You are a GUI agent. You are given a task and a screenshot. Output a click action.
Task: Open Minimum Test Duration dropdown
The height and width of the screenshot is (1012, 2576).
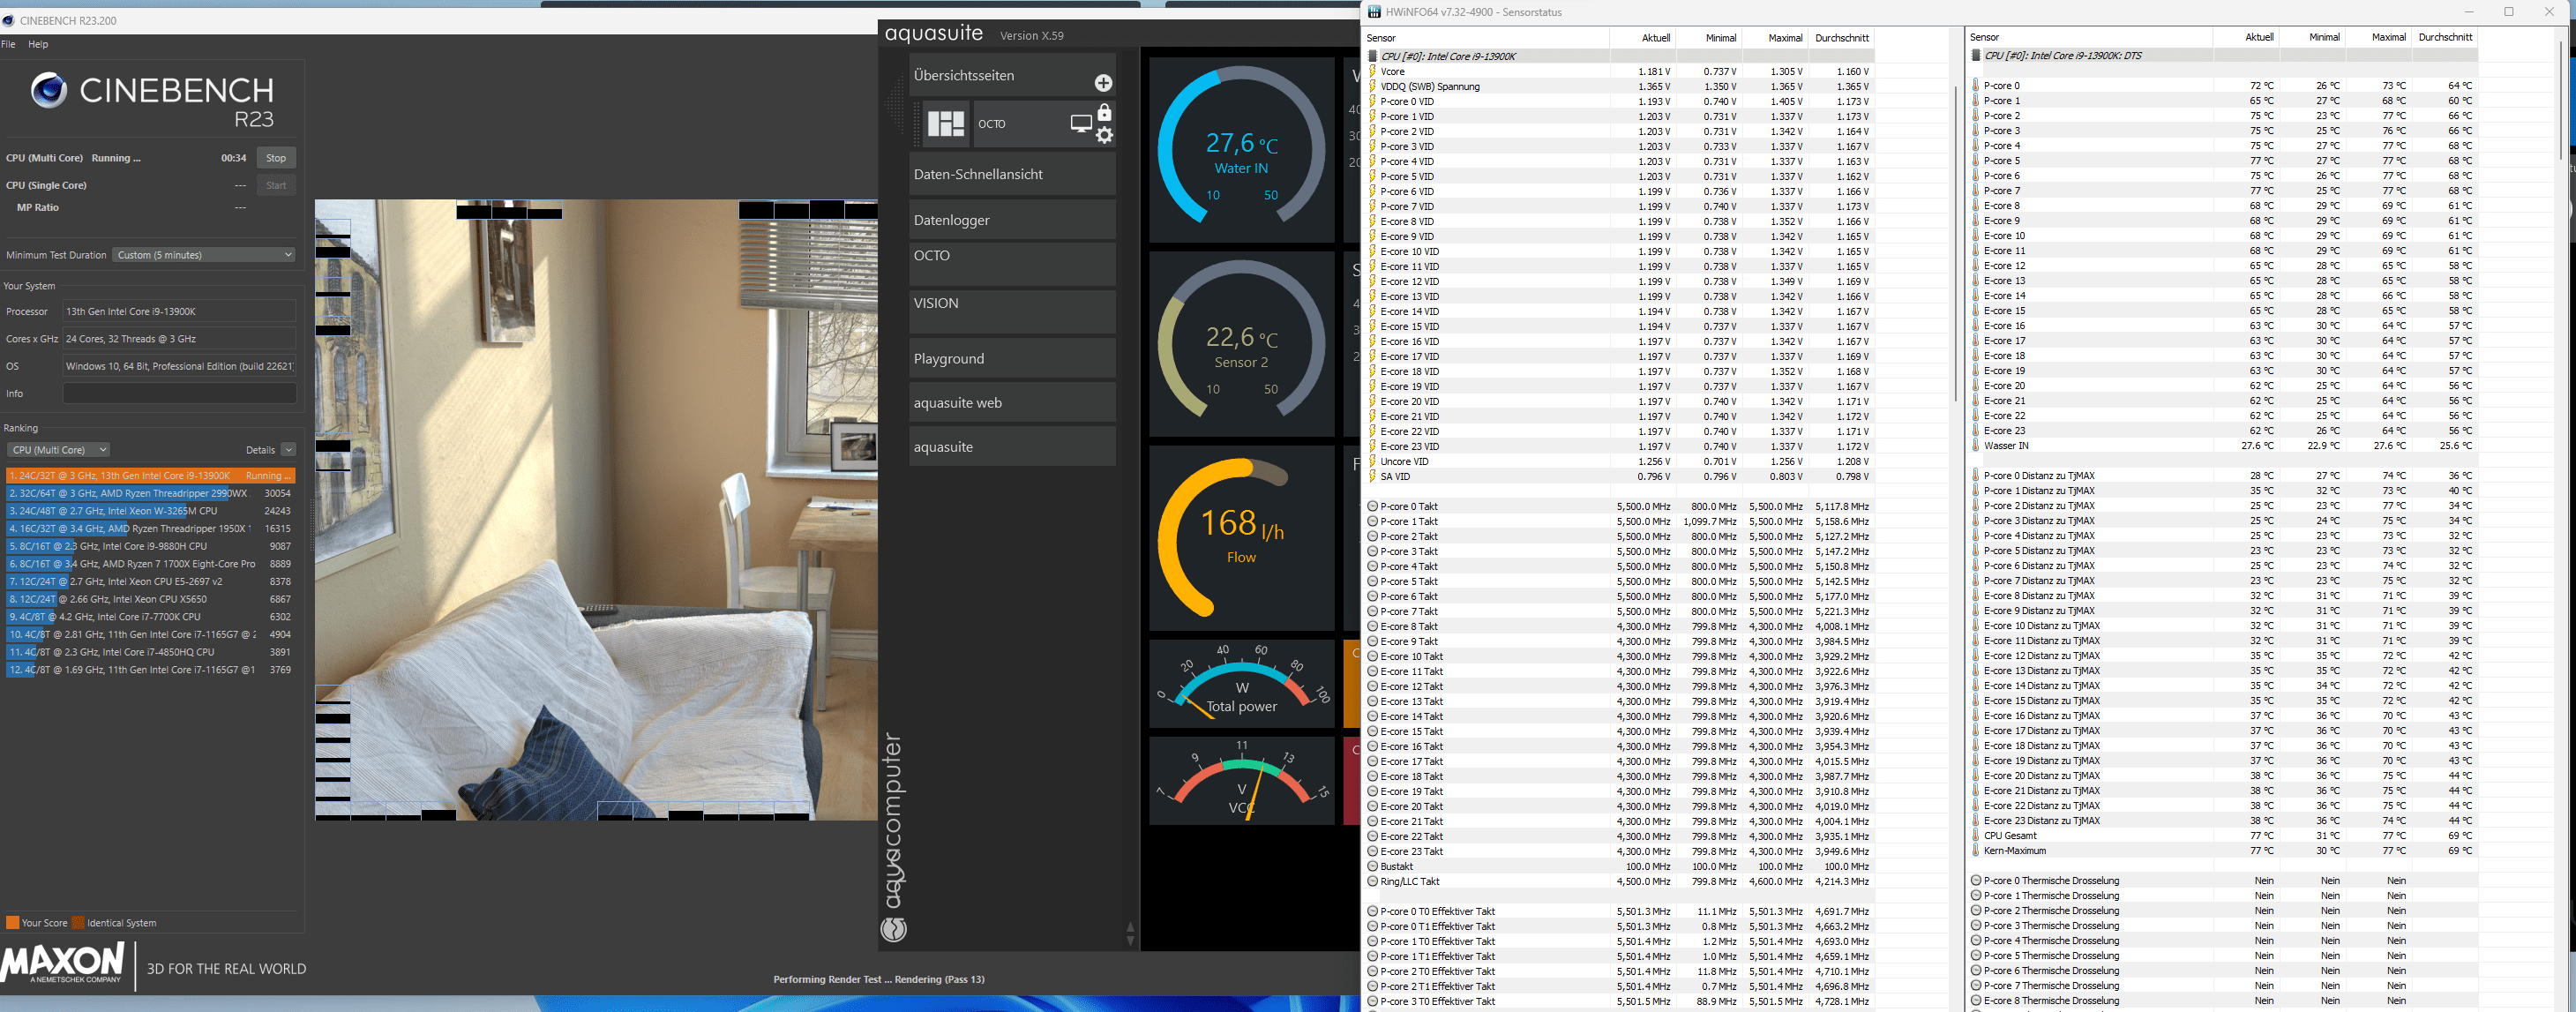pos(204,255)
